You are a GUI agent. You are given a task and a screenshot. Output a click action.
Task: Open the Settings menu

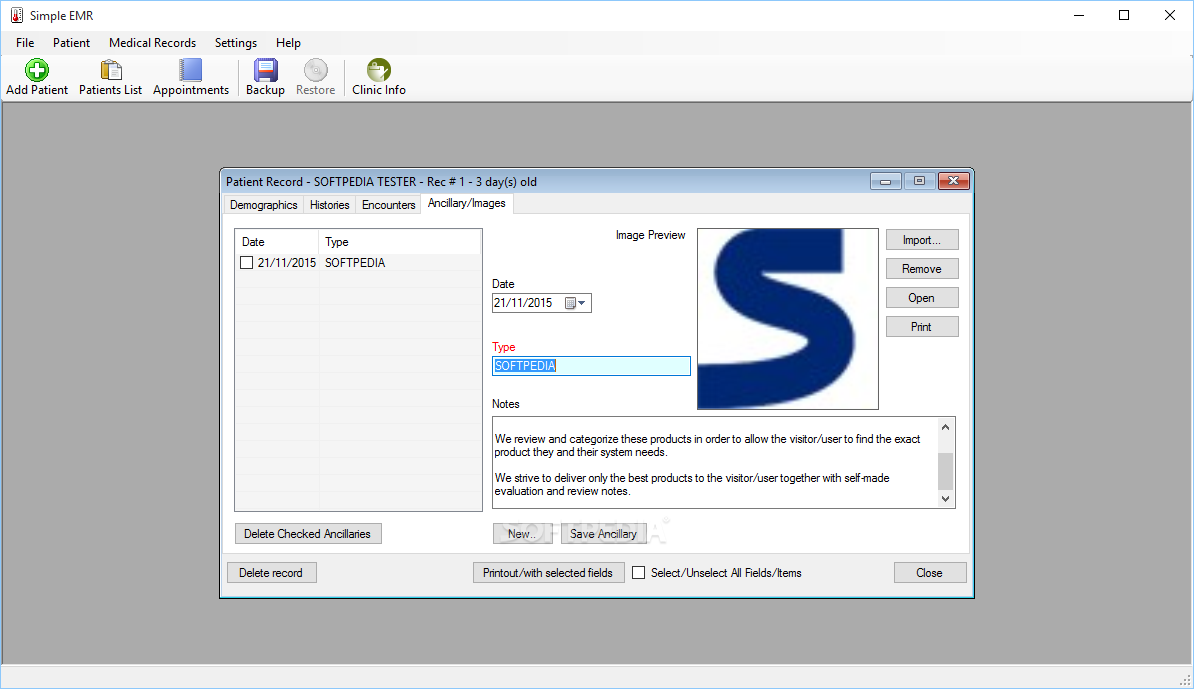click(x=235, y=43)
